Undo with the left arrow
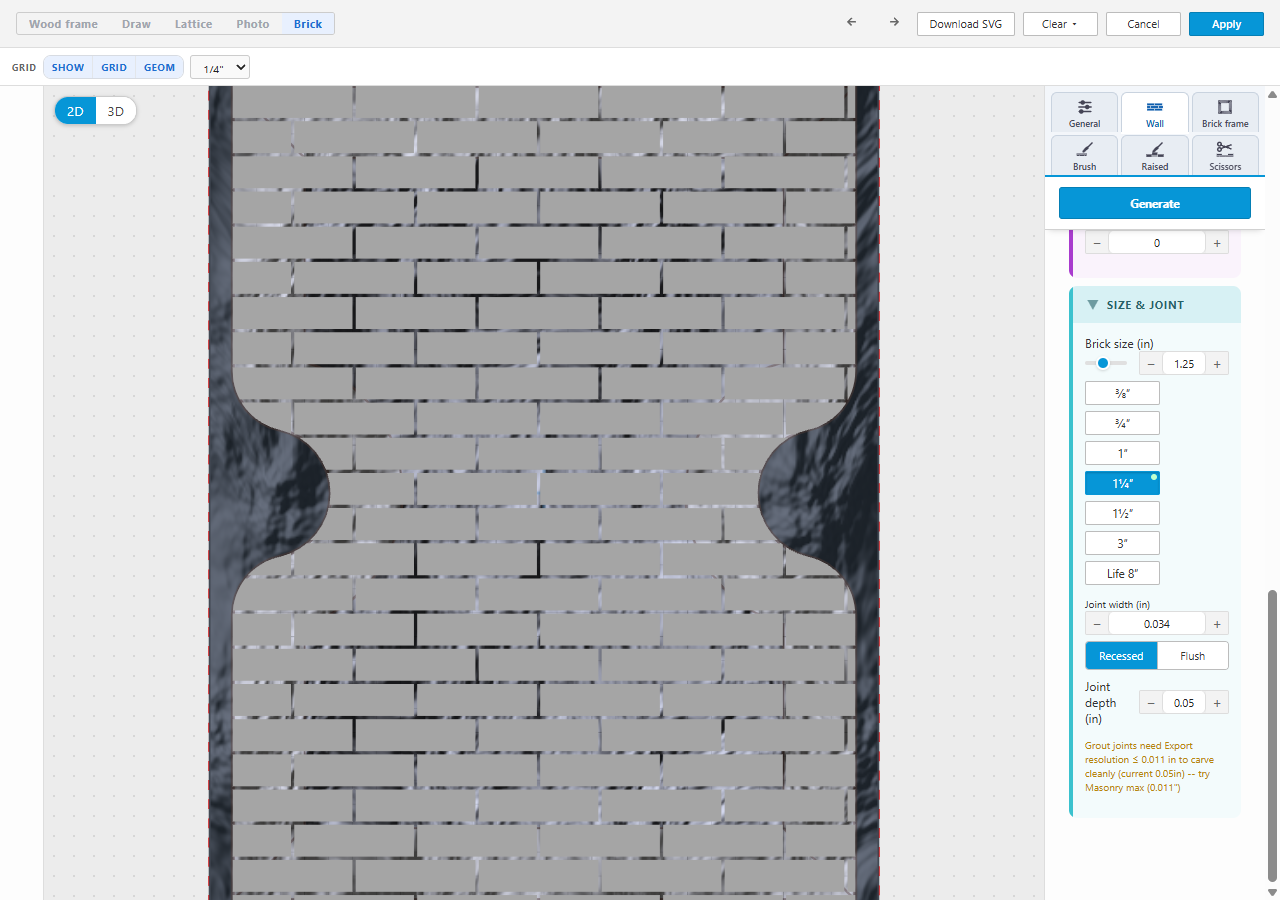Screen dimensions: 1280x900 pyautogui.click(x=852, y=23)
